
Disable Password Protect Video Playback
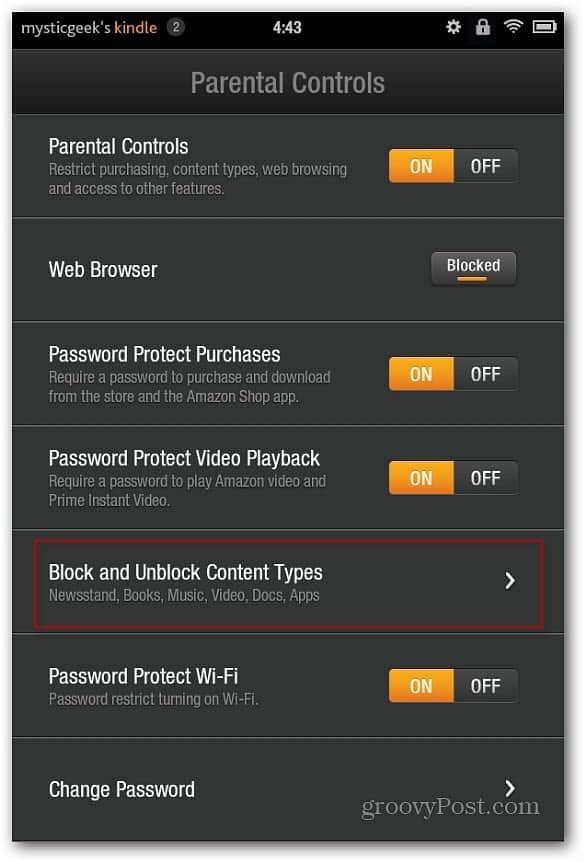[x=486, y=478]
